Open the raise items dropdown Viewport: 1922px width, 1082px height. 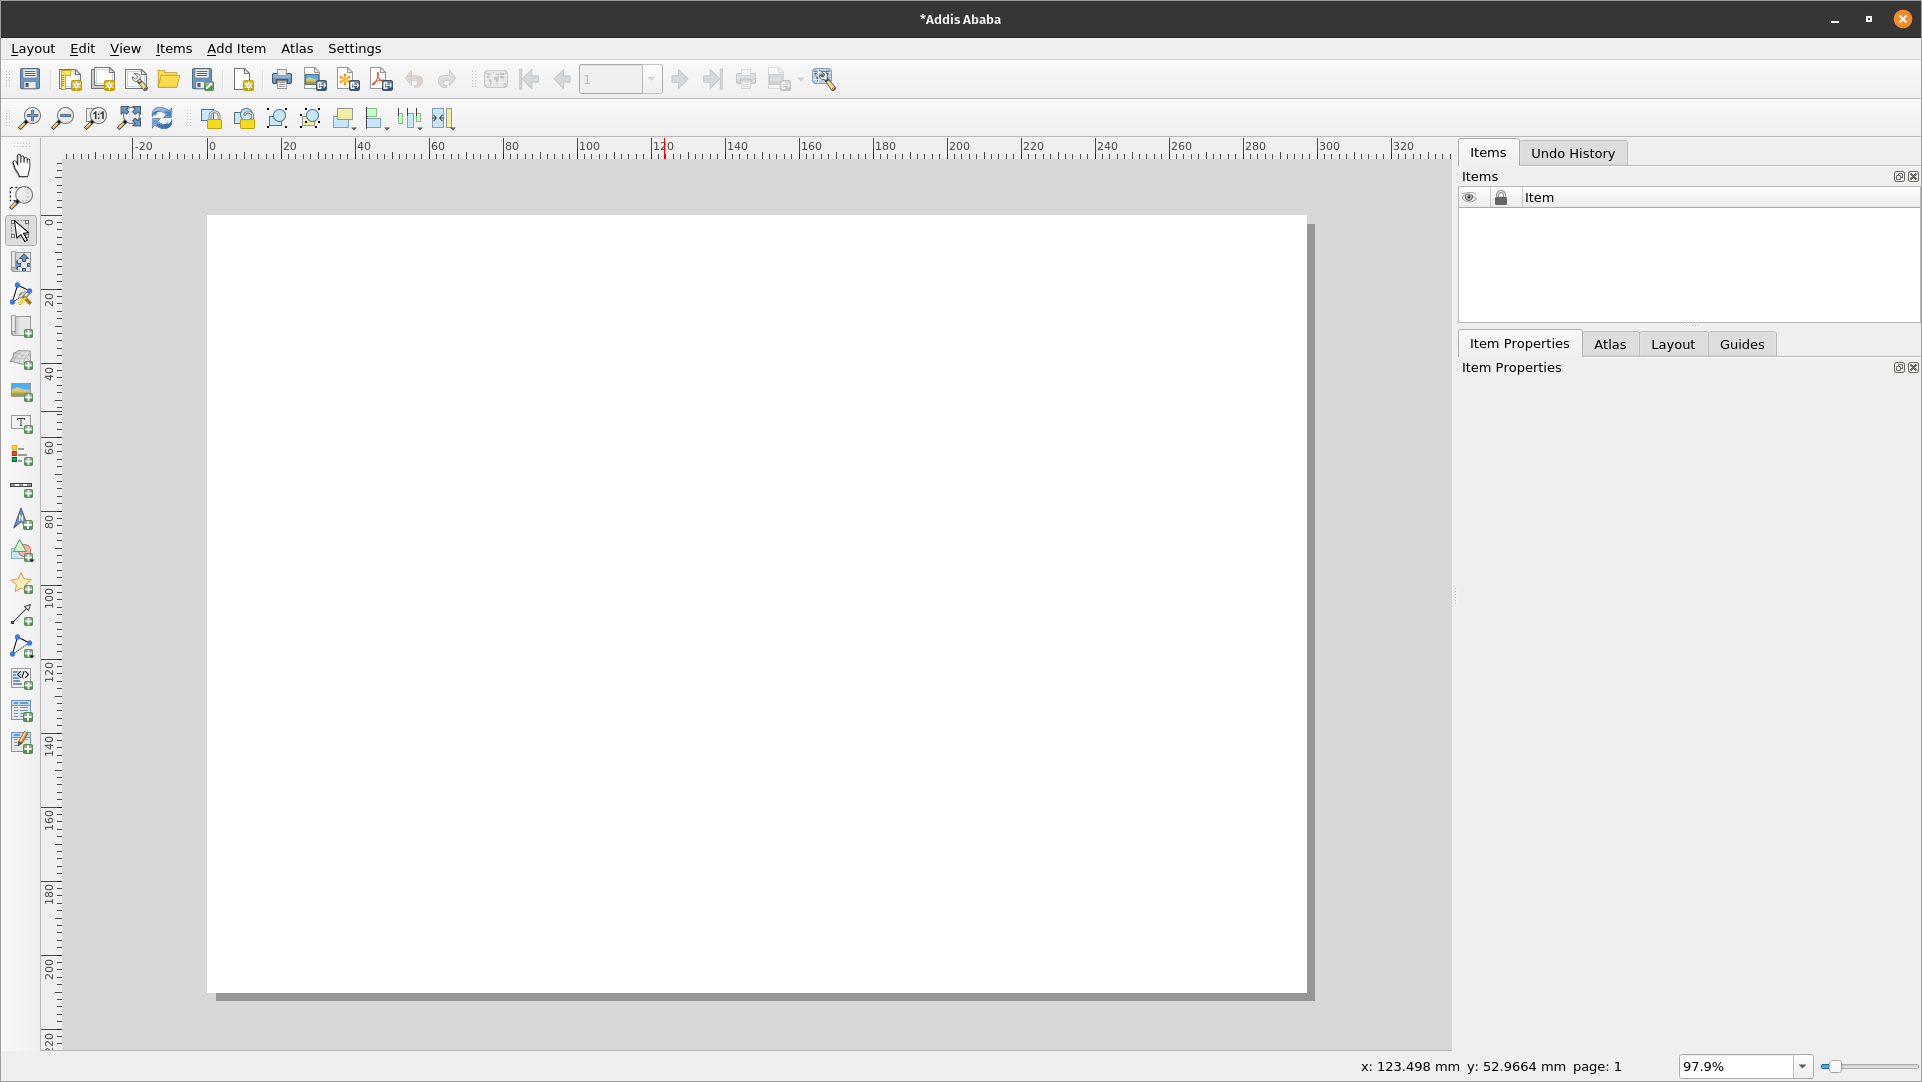tap(345, 118)
